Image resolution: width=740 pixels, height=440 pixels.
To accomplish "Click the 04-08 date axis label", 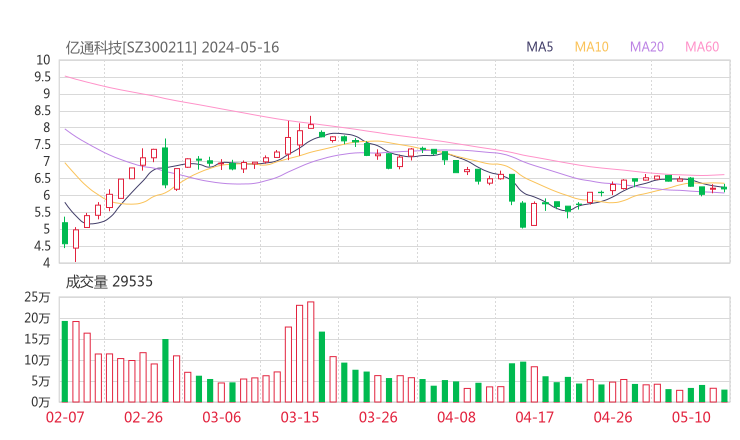I will click(x=456, y=417).
